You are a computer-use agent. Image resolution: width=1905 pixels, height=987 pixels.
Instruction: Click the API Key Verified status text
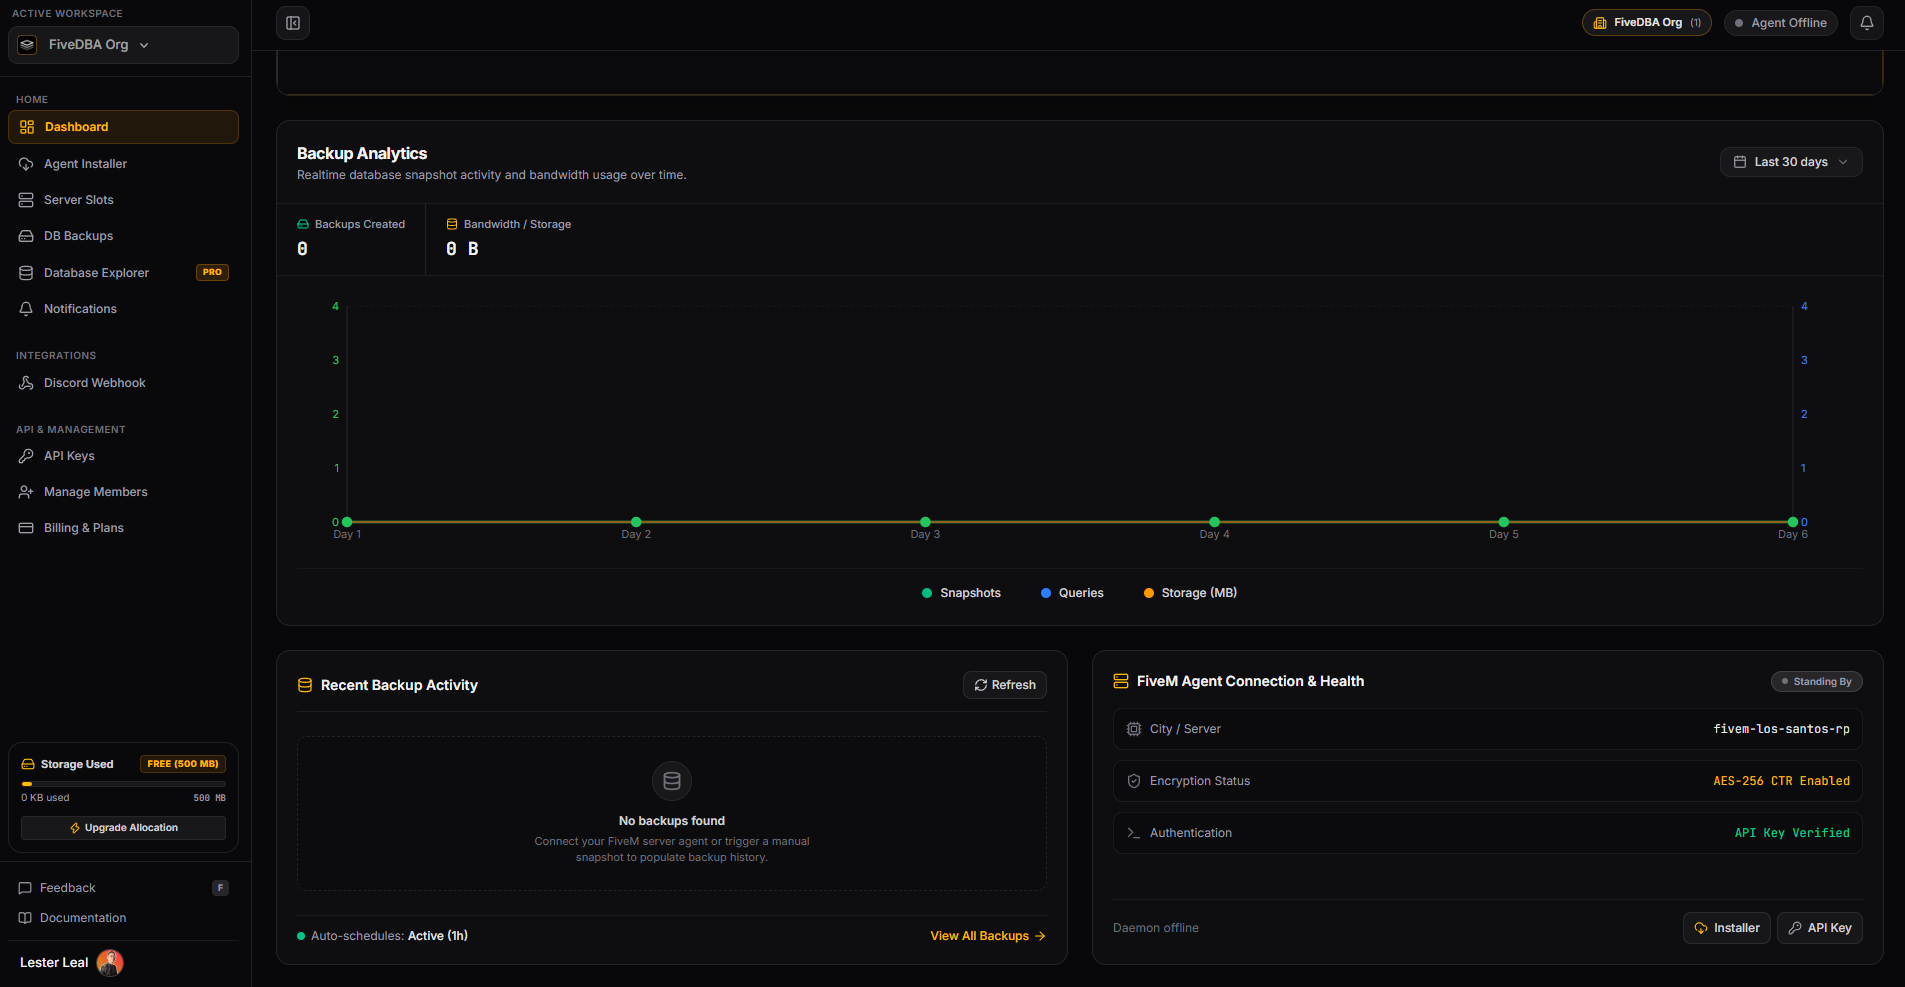pyautogui.click(x=1792, y=833)
